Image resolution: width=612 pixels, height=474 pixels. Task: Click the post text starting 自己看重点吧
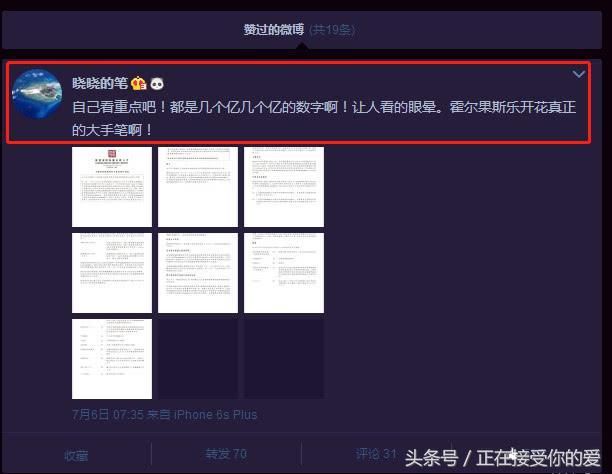(324, 118)
